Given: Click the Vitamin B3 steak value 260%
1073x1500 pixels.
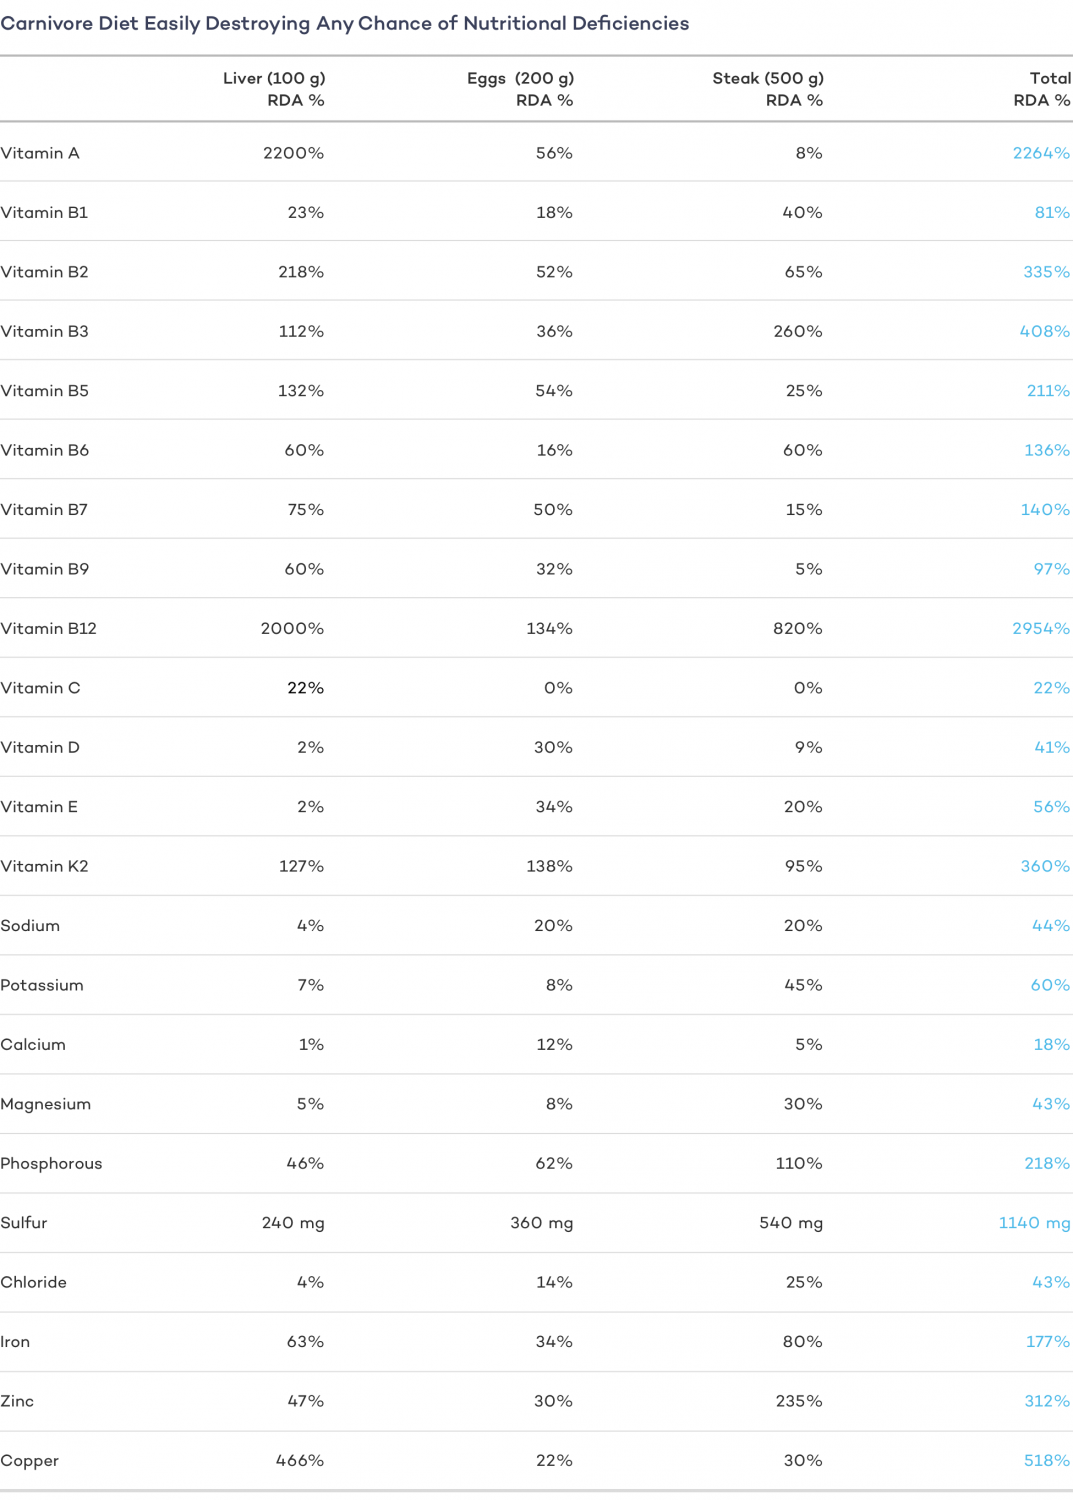Looking at the screenshot, I should 798,331.
